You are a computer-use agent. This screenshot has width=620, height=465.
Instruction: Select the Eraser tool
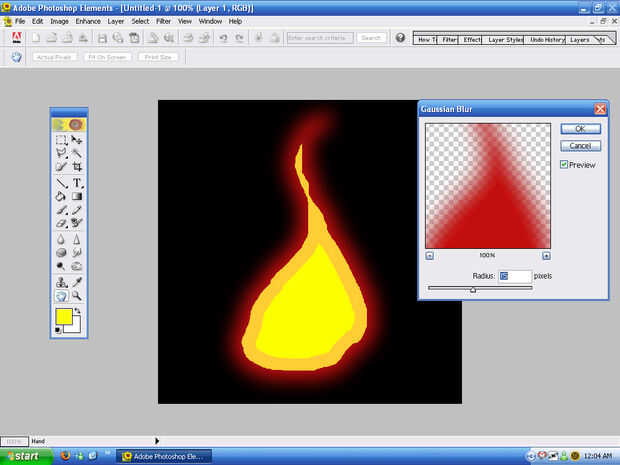click(x=61, y=223)
